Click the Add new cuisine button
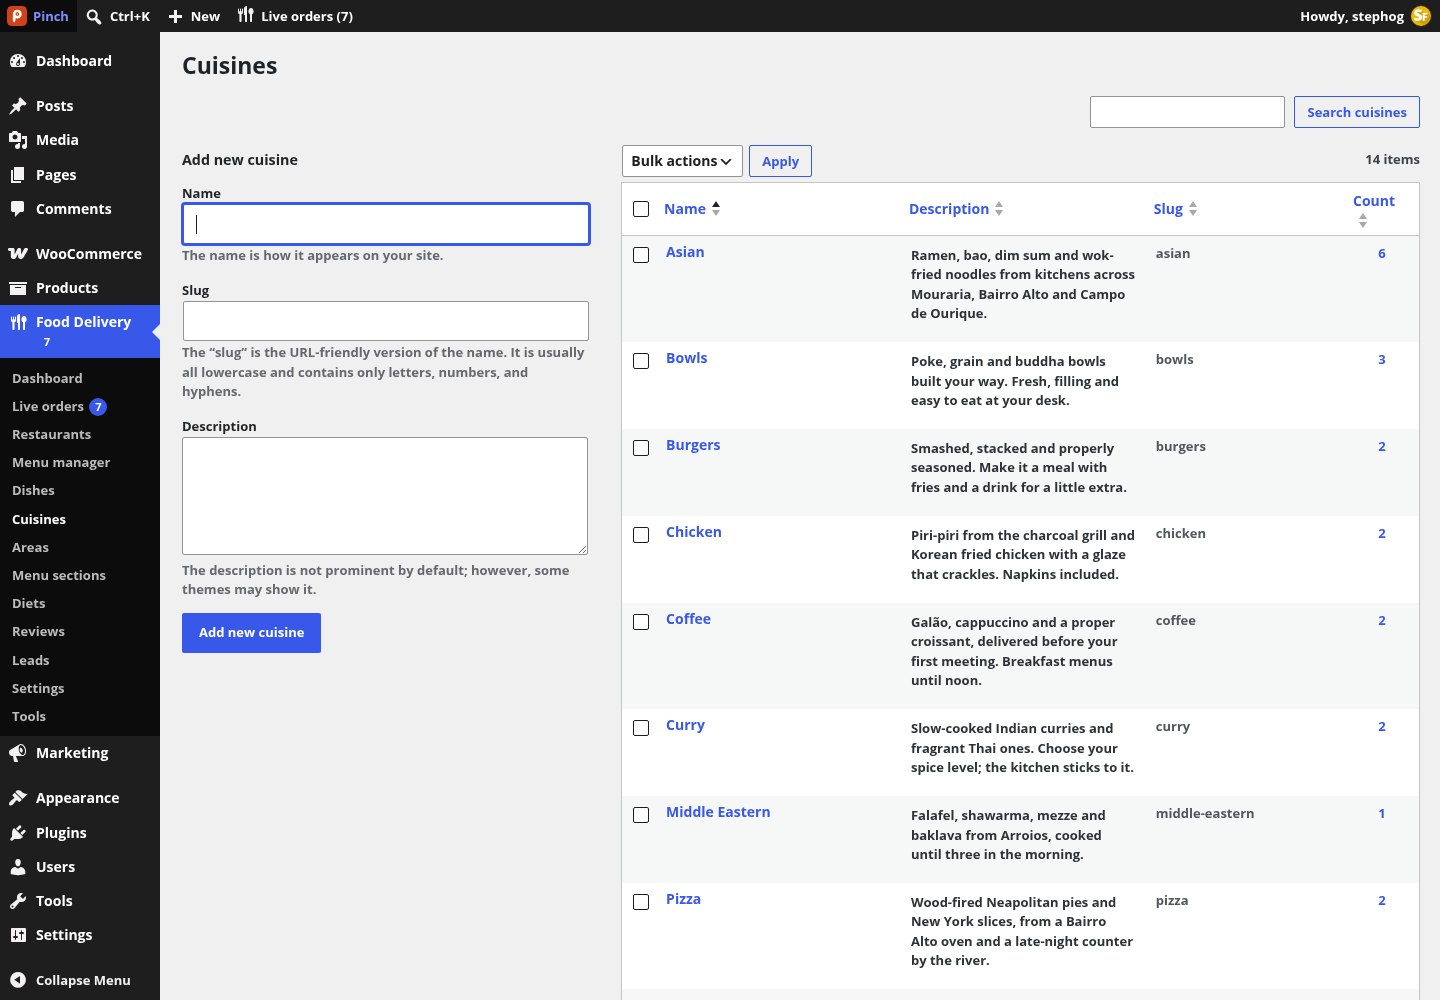 click(251, 633)
